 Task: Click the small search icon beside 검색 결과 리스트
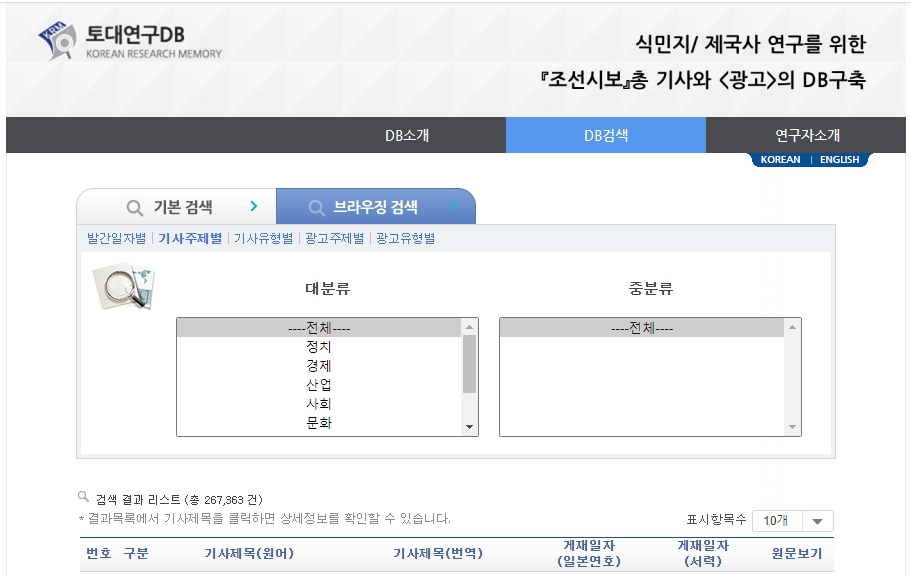click(84, 497)
